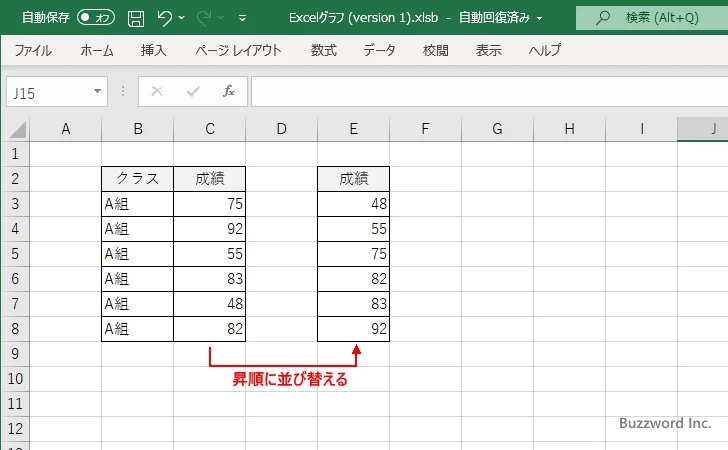Click cell C5 with value 55
The height and width of the screenshot is (450, 728).
(x=209, y=254)
